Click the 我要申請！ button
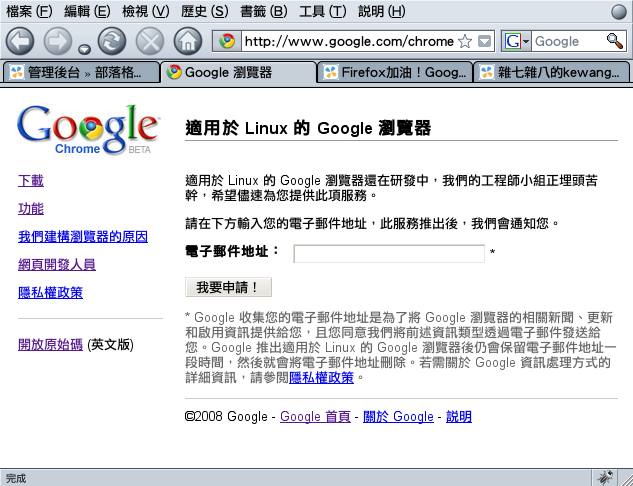Image resolution: width=633 pixels, height=486 pixels. pos(228,287)
